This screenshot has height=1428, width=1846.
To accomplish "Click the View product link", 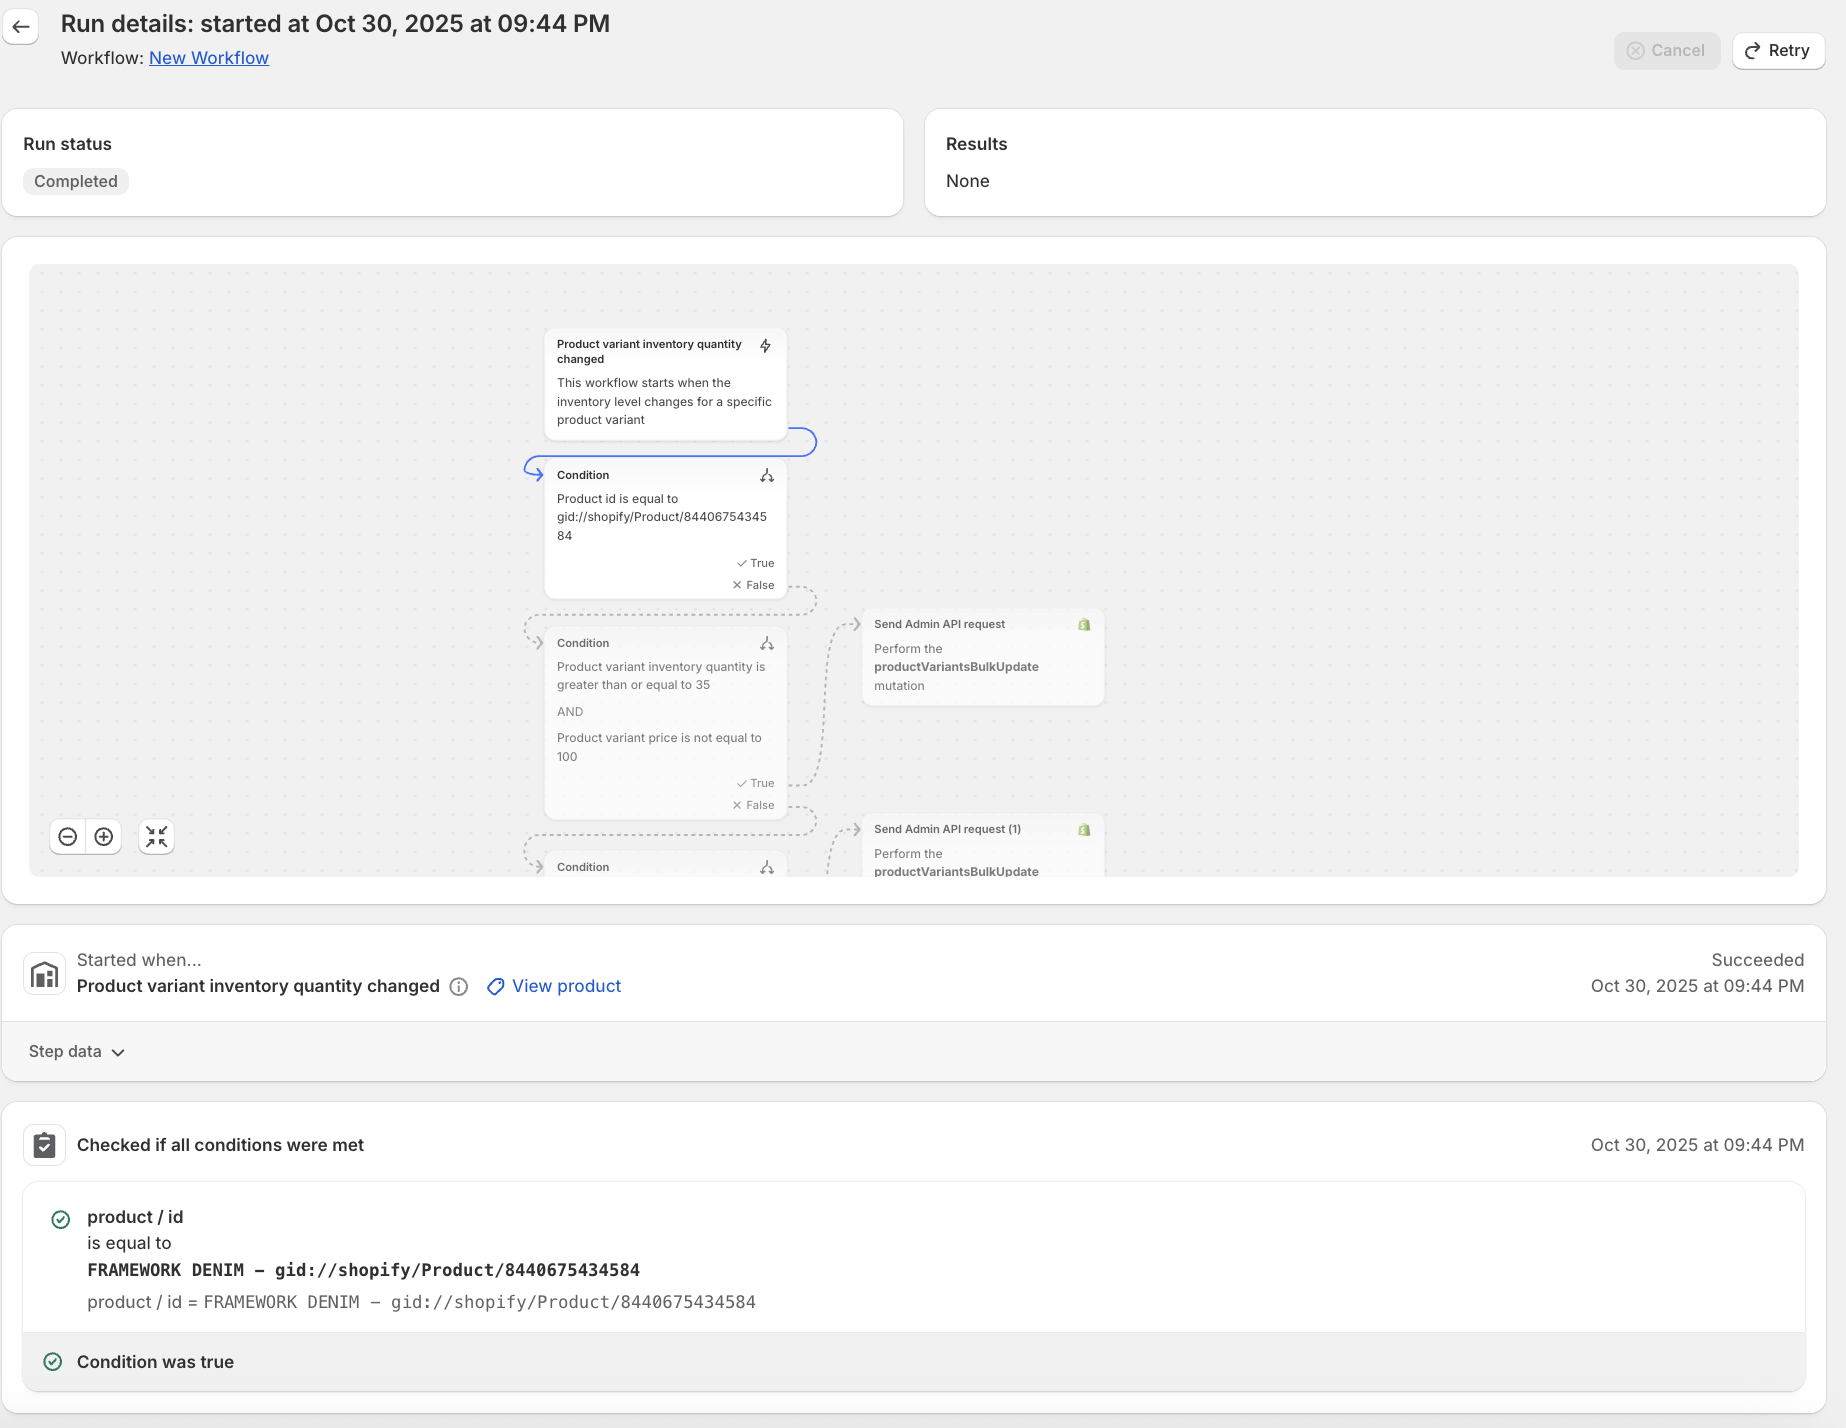I will click(x=566, y=987).
